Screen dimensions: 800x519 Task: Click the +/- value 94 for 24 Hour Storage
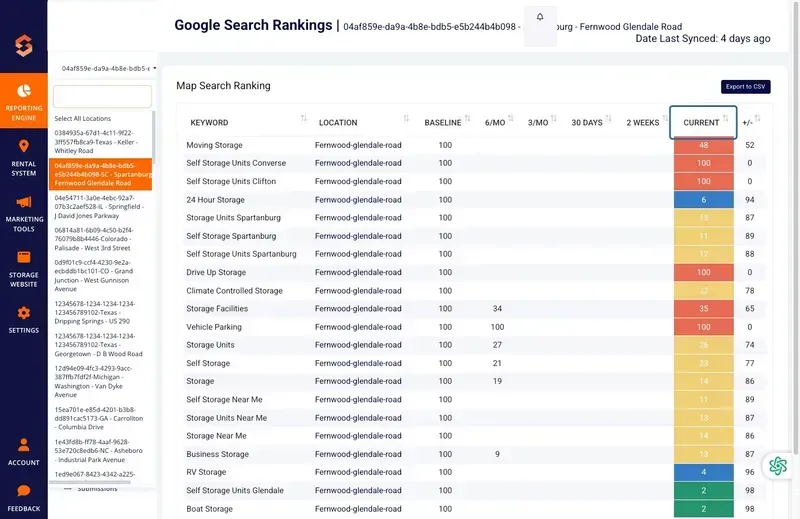point(749,200)
